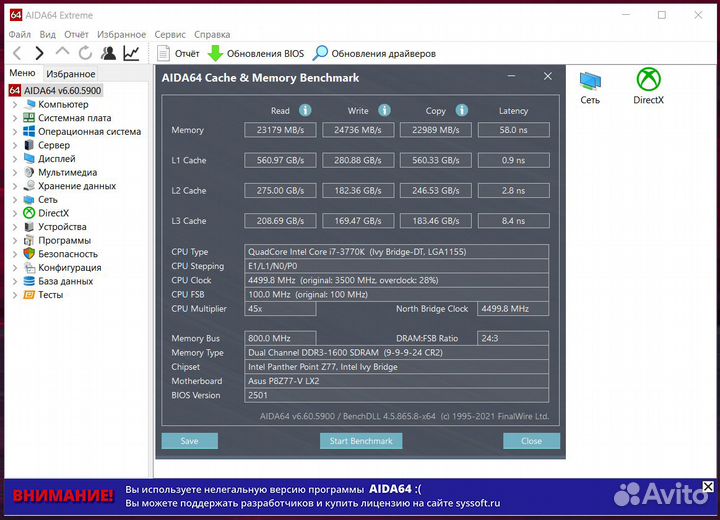Select Дисплей in the tree
The height and width of the screenshot is (520, 720).
pyautogui.click(x=56, y=159)
